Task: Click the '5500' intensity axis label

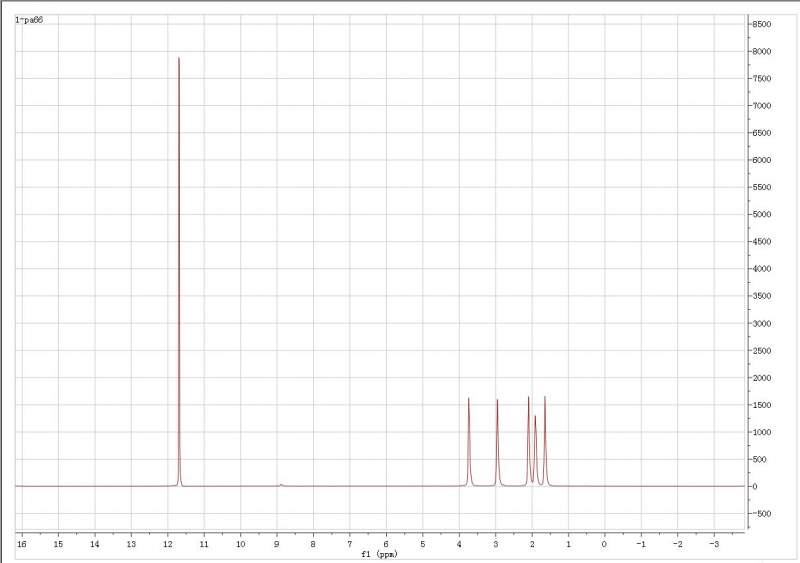Action: [x=762, y=187]
